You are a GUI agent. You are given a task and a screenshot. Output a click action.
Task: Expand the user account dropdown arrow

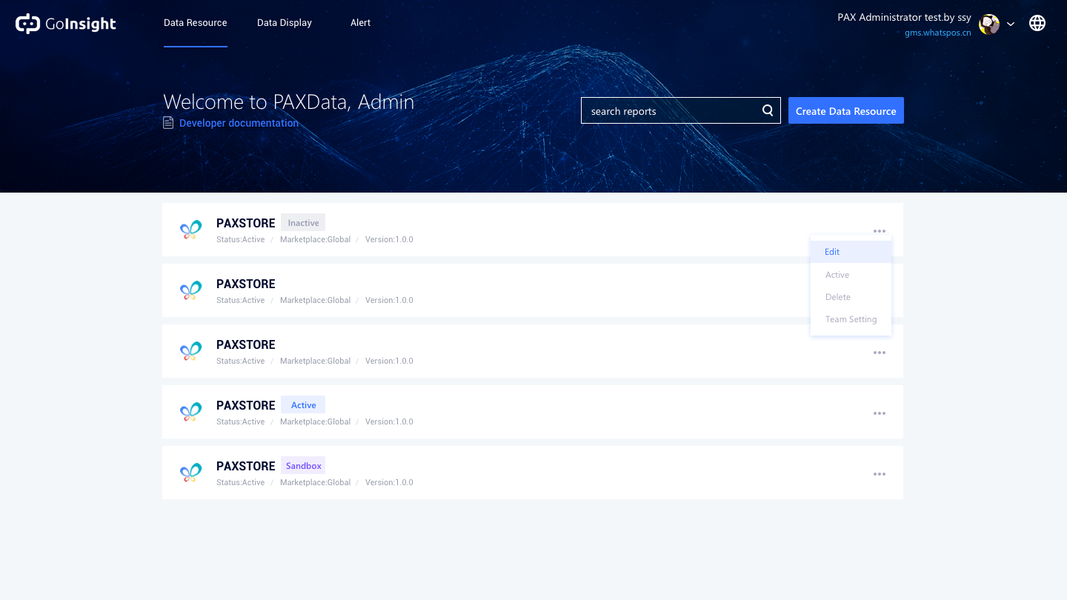point(1011,24)
